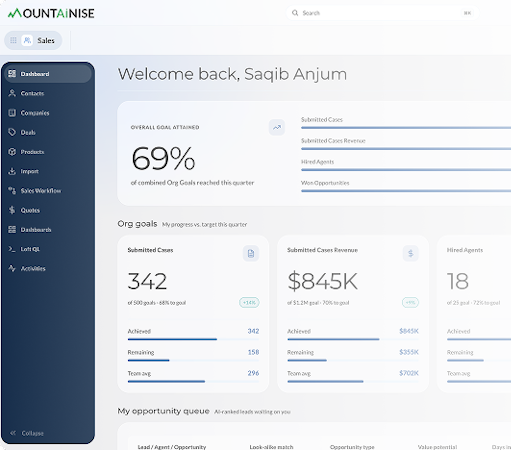
Task: Open Dashboards in the sidebar
Action: [48, 229]
